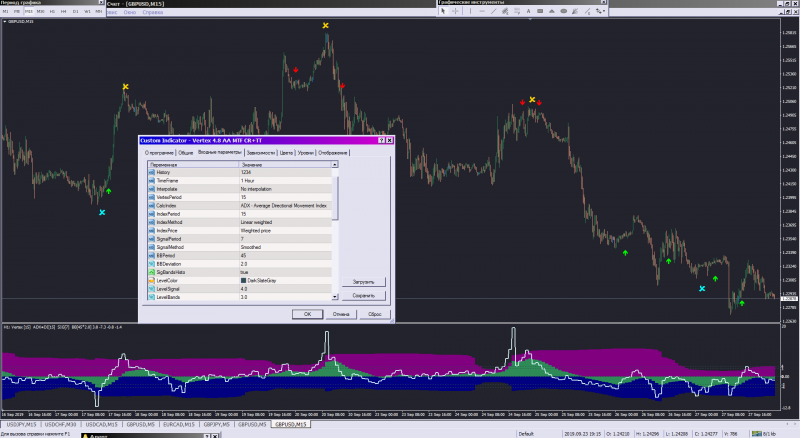Click the dialog's question-mark help button
Screen dimensions: 800x438
click(x=381, y=140)
